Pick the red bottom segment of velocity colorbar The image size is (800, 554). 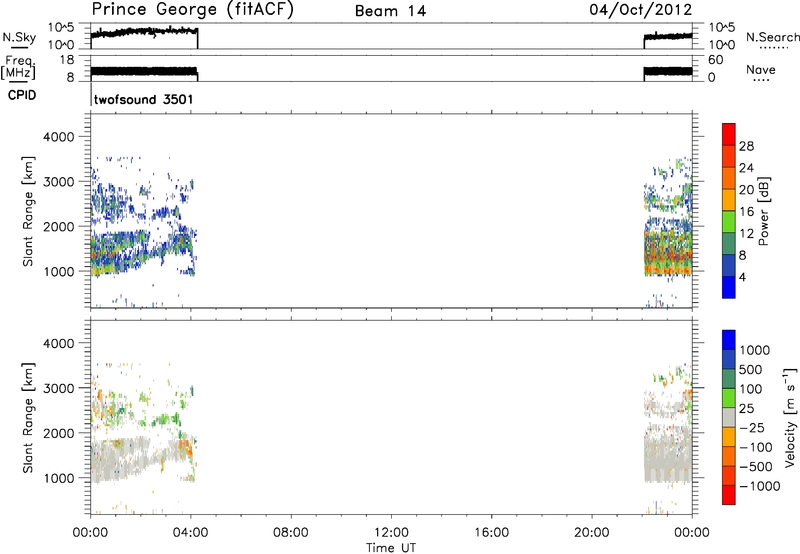tap(729, 495)
